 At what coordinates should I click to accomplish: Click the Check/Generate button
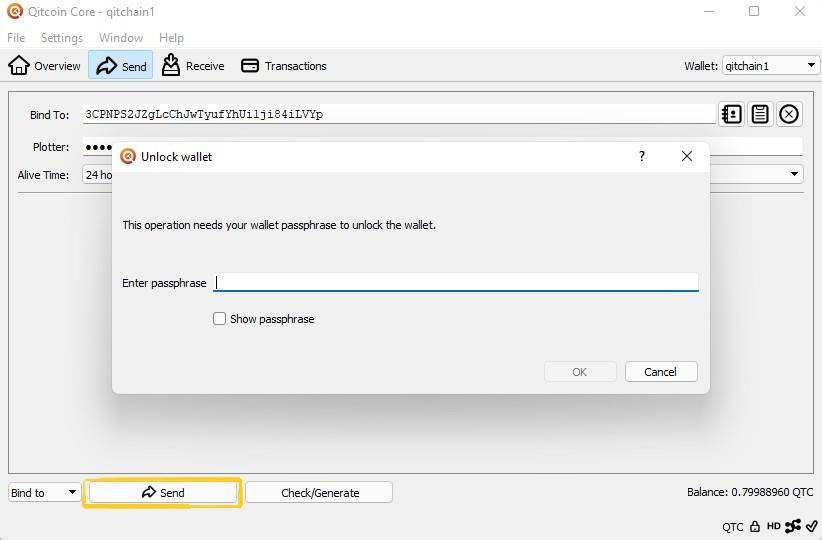coord(319,492)
